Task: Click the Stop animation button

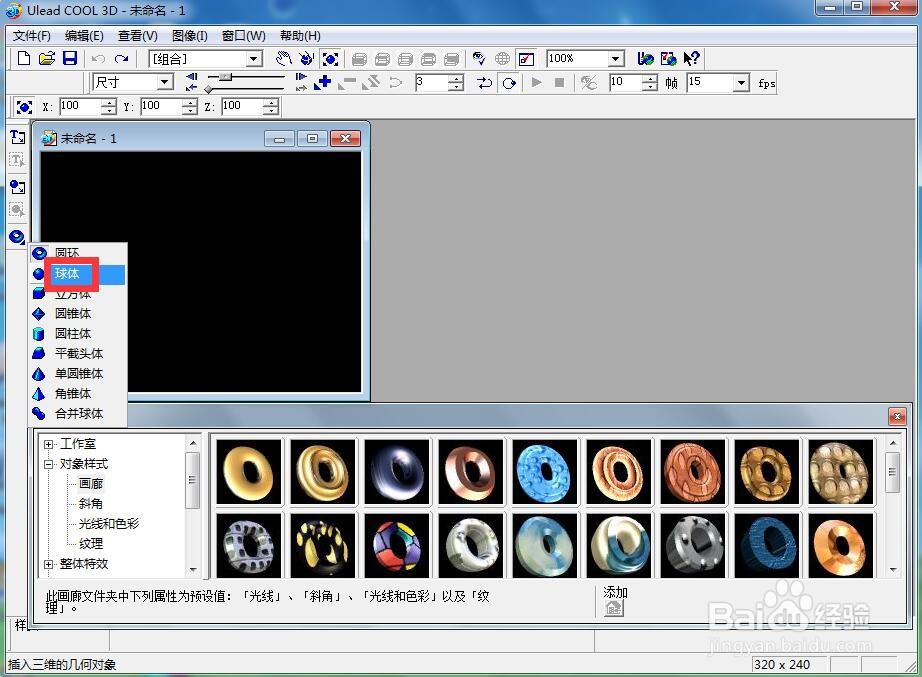Action: click(x=559, y=82)
